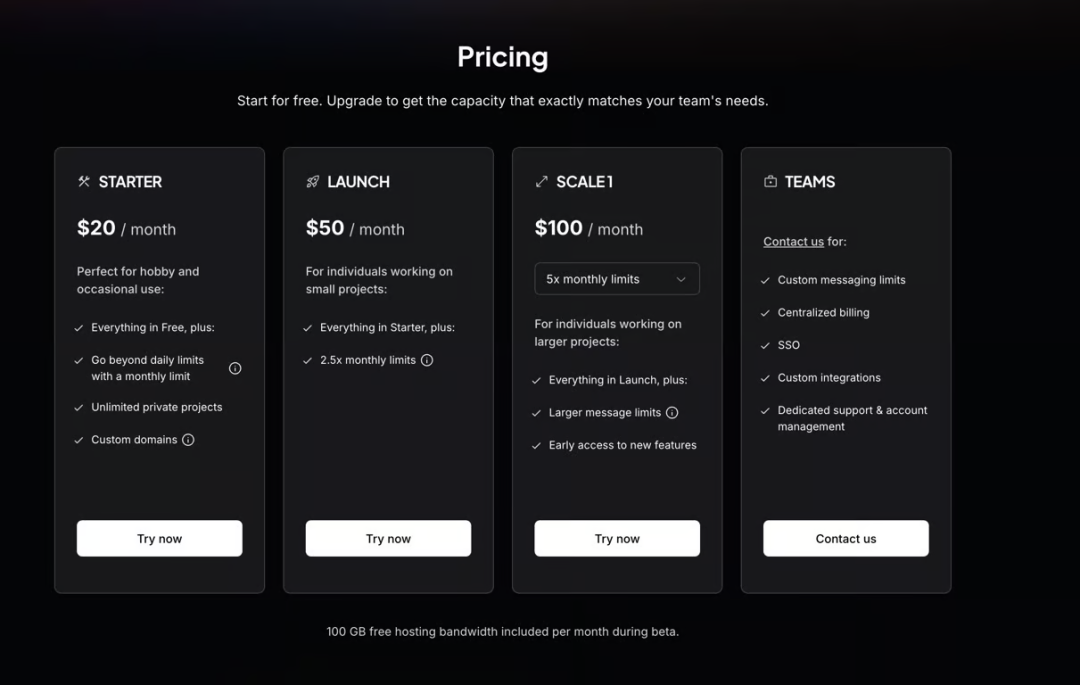
Task: Try the Scale1 plan now
Action: [x=617, y=538]
